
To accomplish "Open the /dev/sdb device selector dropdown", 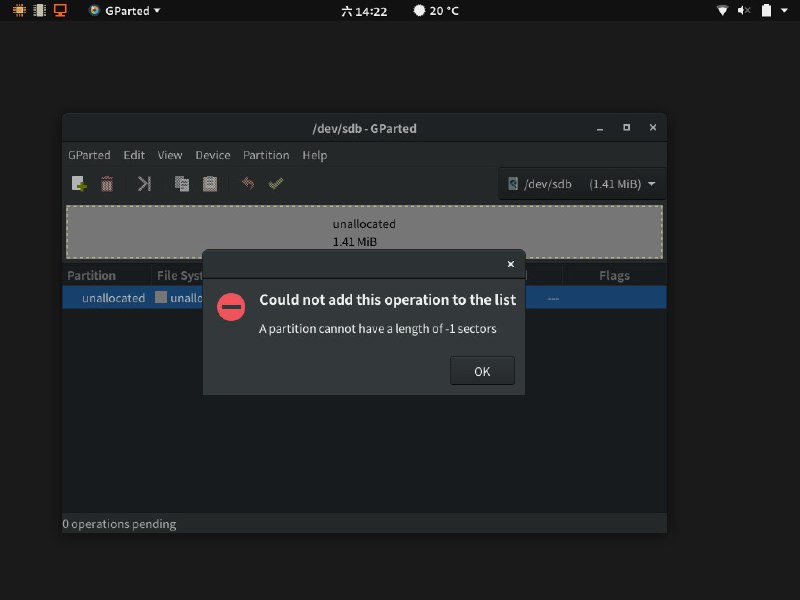I will click(x=582, y=184).
